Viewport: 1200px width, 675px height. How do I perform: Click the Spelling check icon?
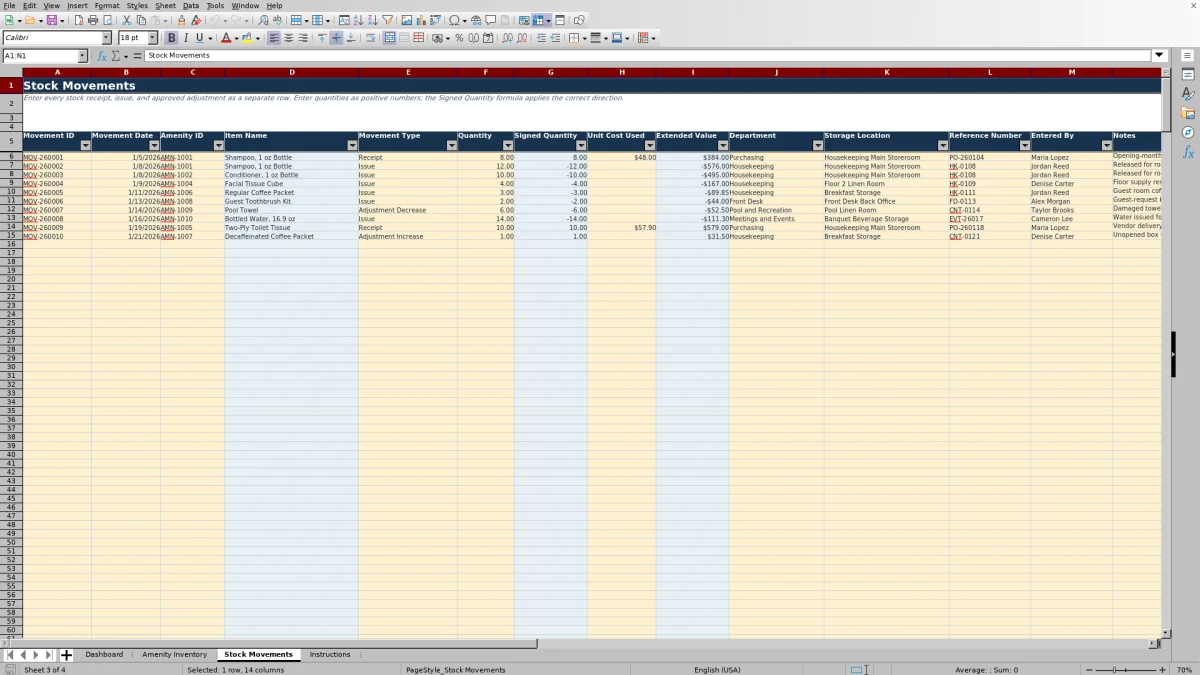(277, 20)
